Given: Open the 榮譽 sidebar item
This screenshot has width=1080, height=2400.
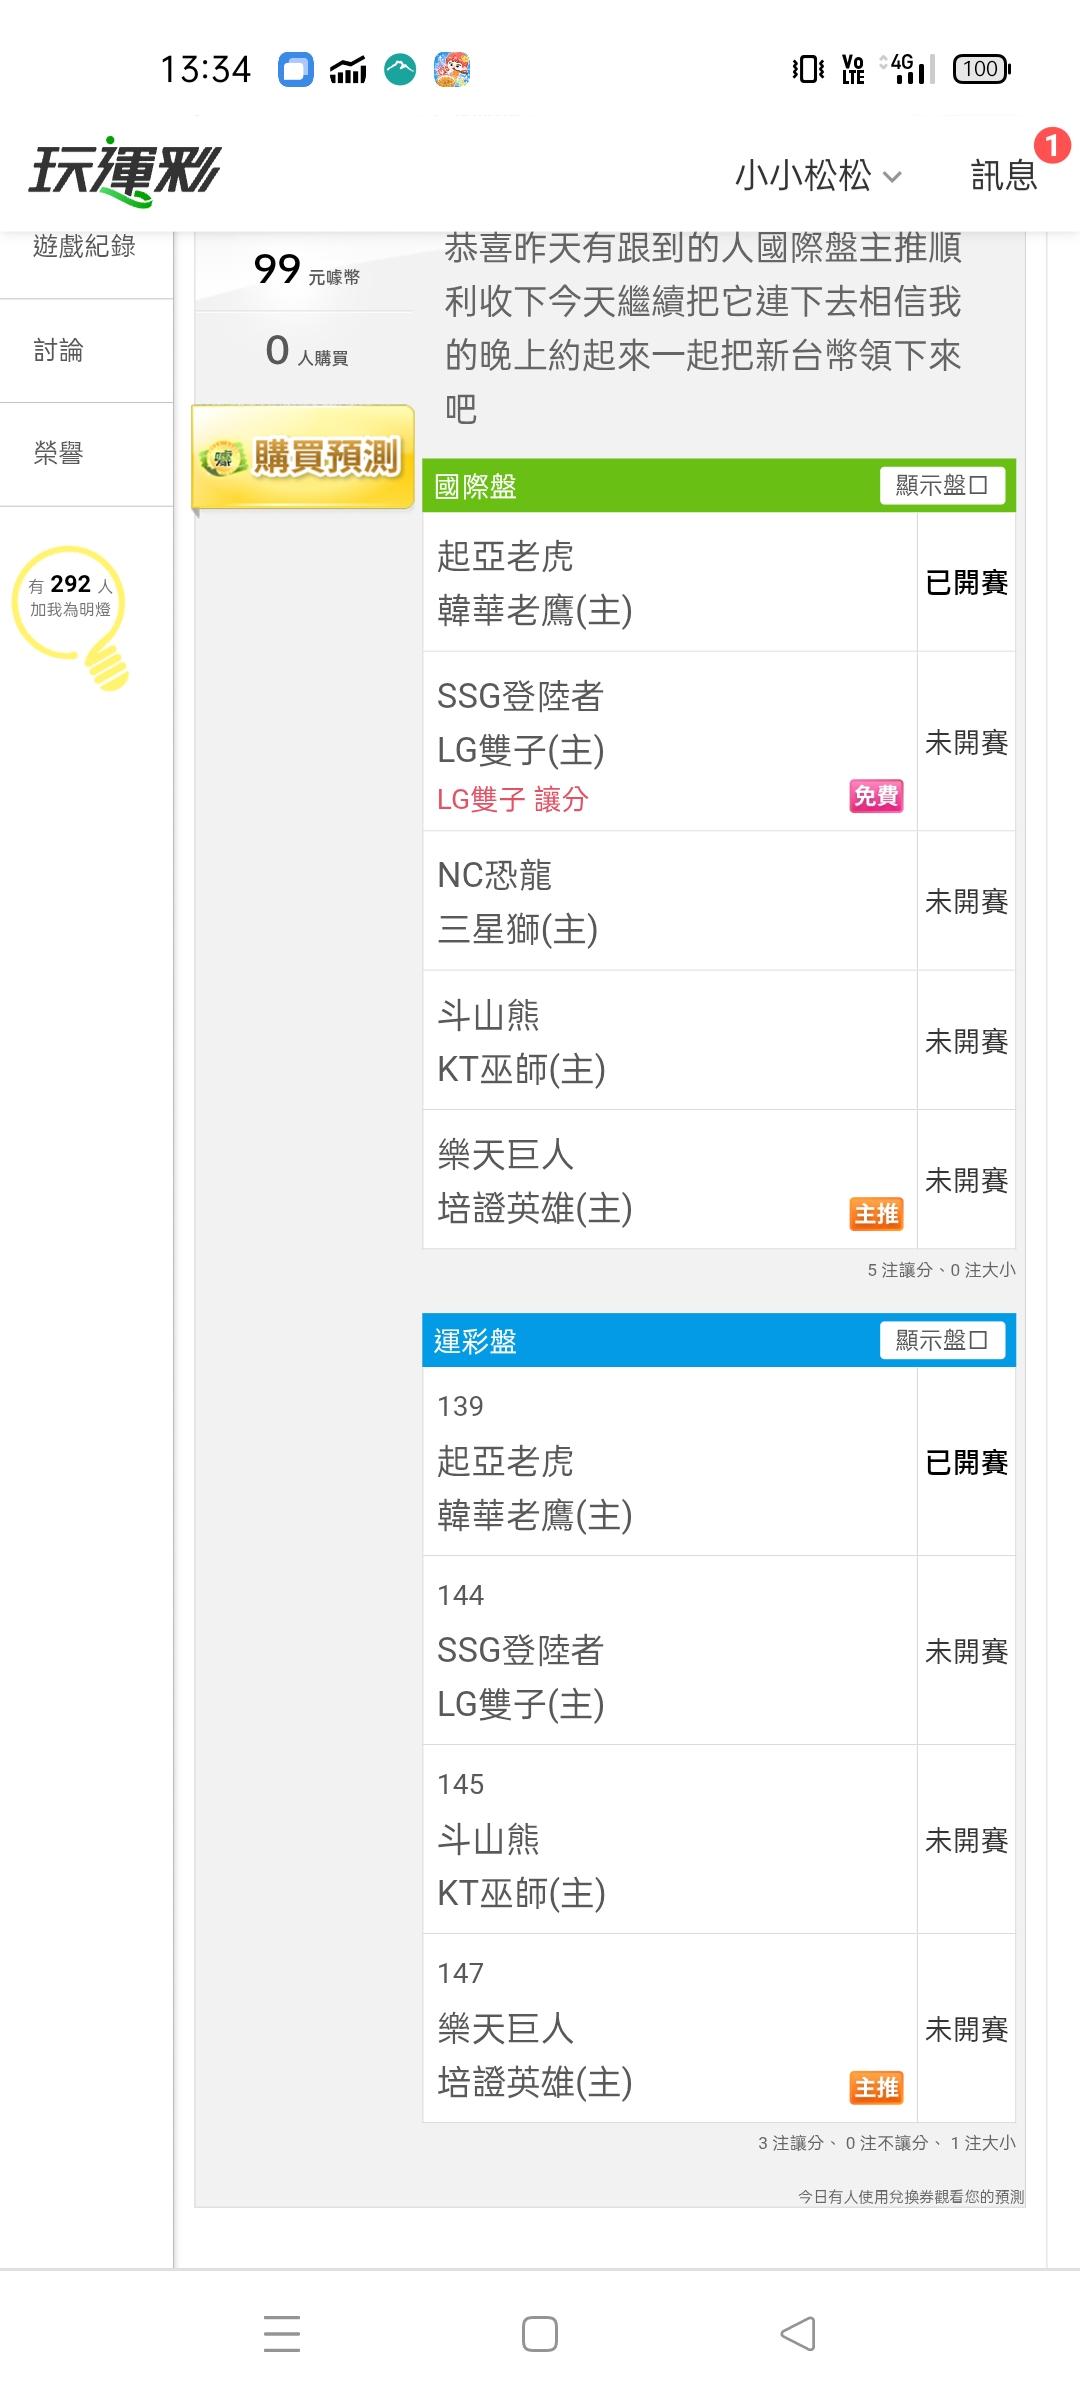Looking at the screenshot, I should click(59, 454).
